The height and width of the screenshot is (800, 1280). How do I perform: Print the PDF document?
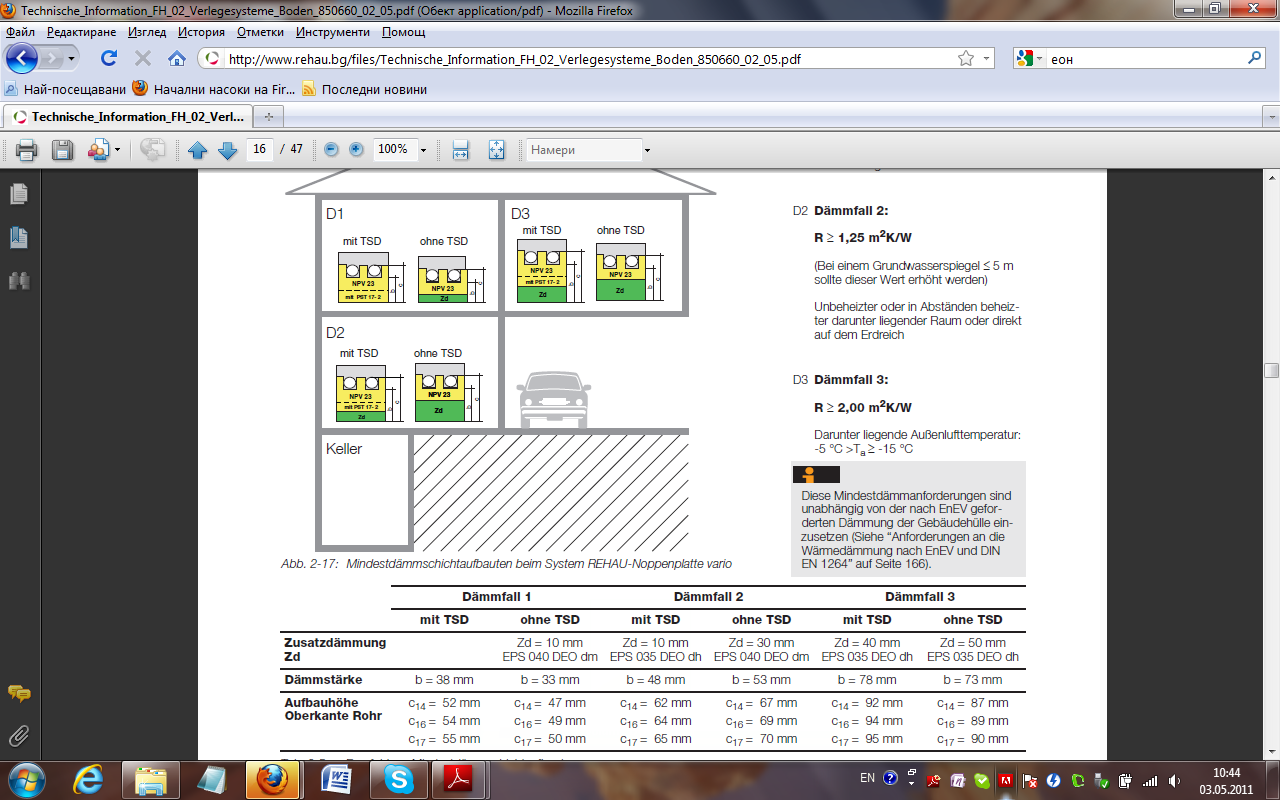[26, 150]
